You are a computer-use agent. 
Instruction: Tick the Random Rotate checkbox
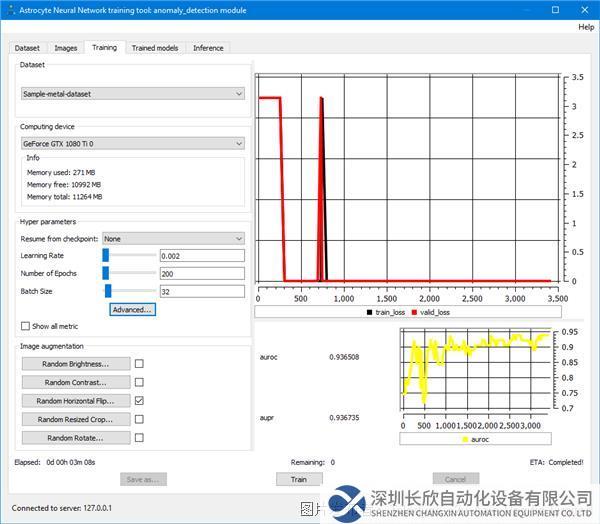(139, 437)
